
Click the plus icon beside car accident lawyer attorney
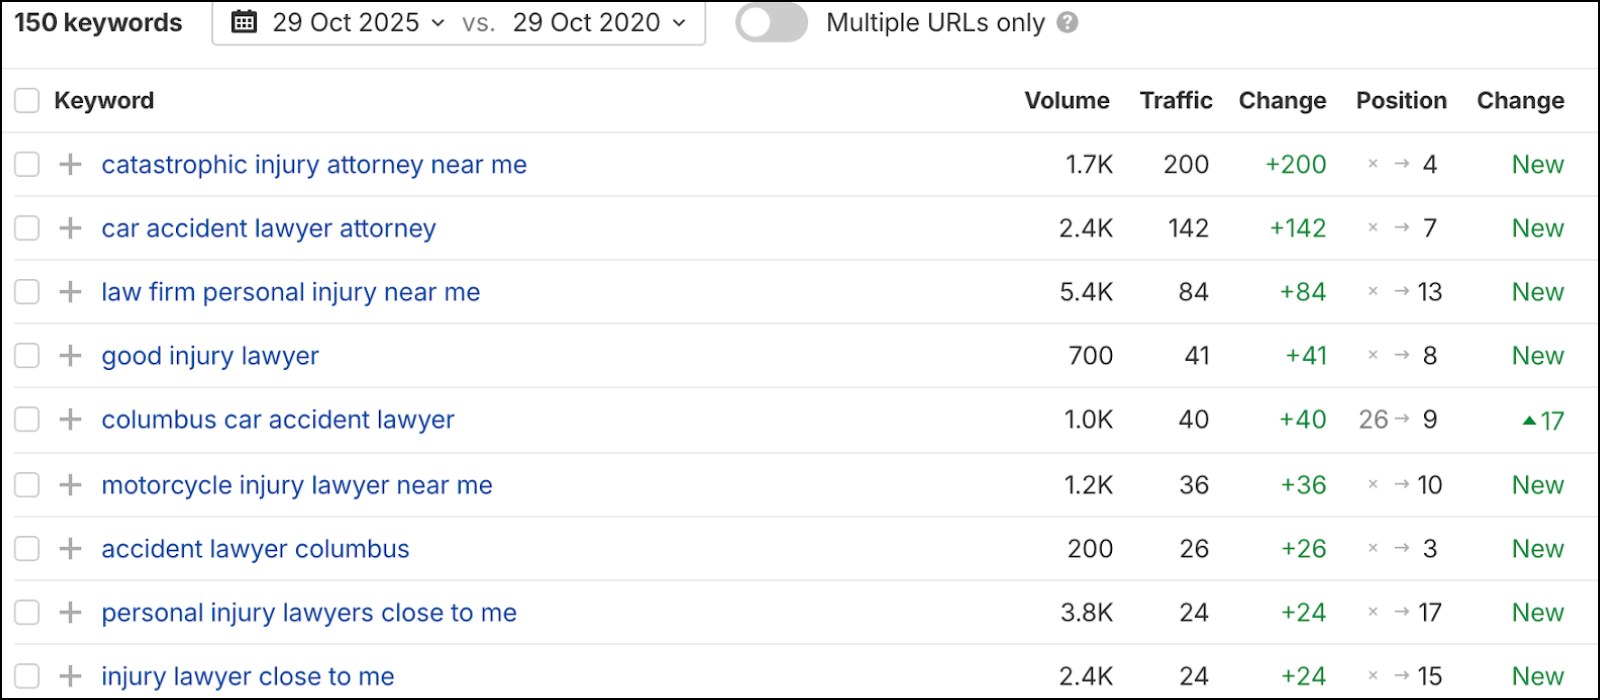[x=69, y=228]
